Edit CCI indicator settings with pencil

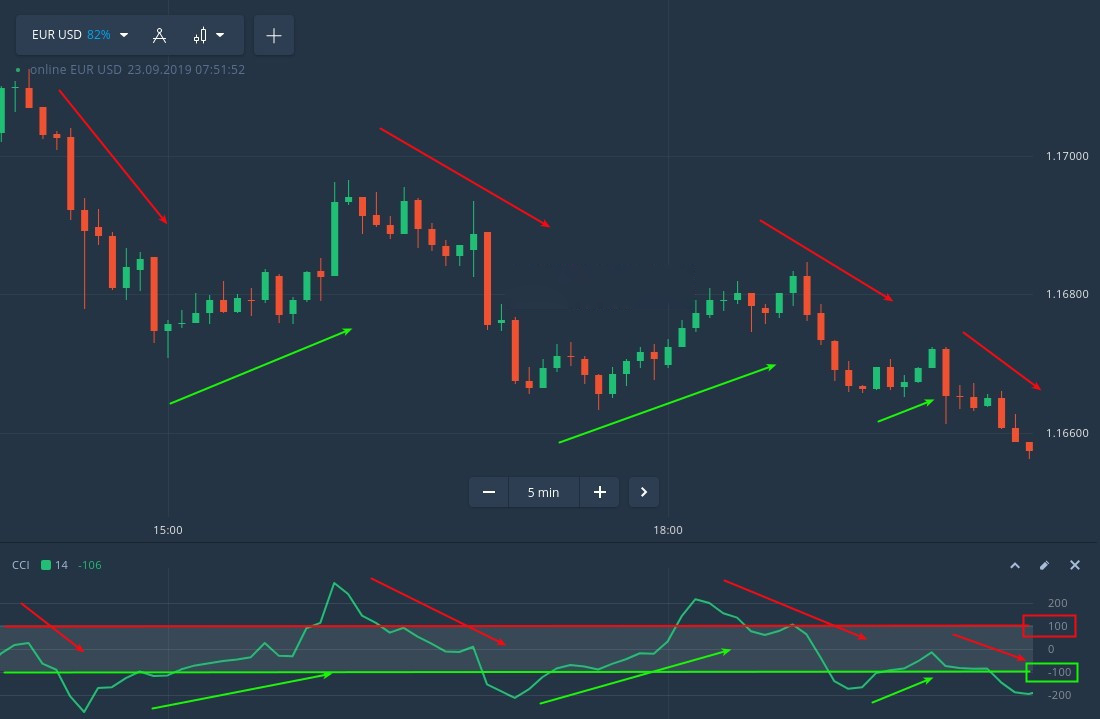coord(1045,565)
